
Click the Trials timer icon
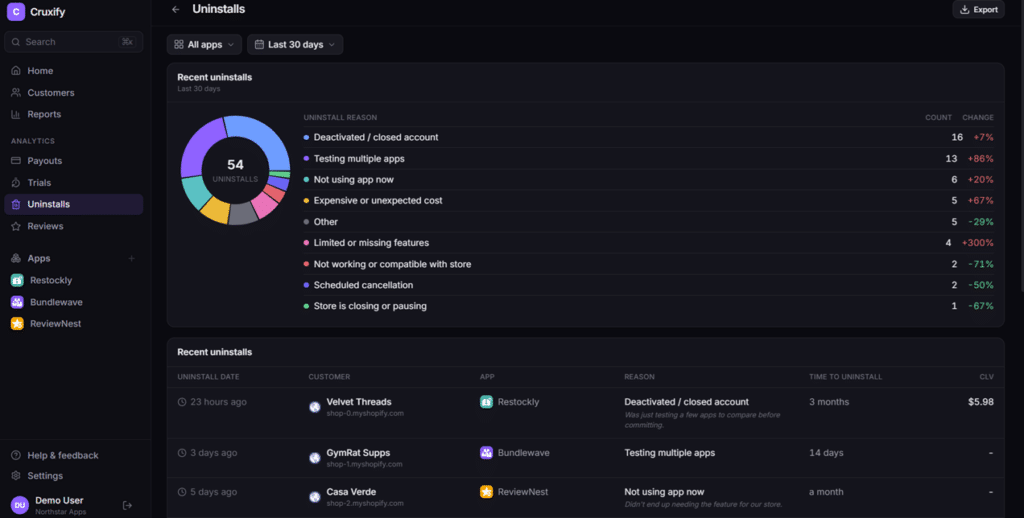[x=16, y=183]
